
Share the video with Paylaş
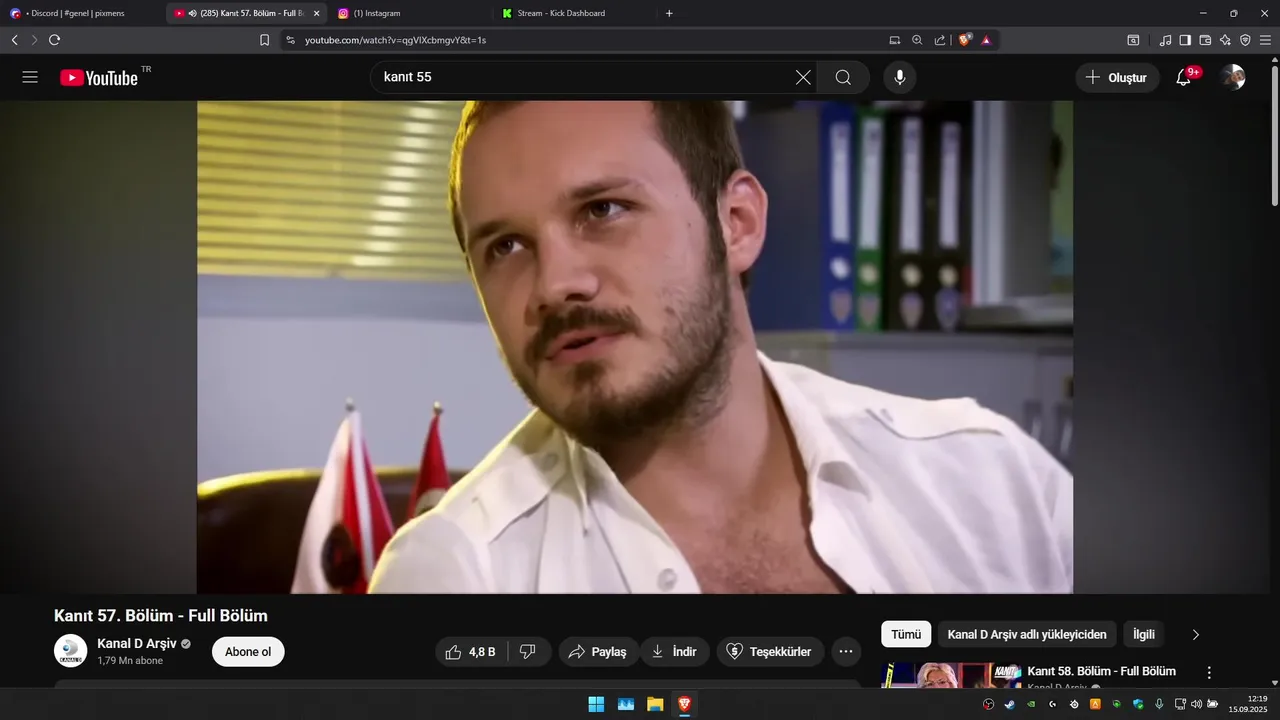tap(598, 652)
